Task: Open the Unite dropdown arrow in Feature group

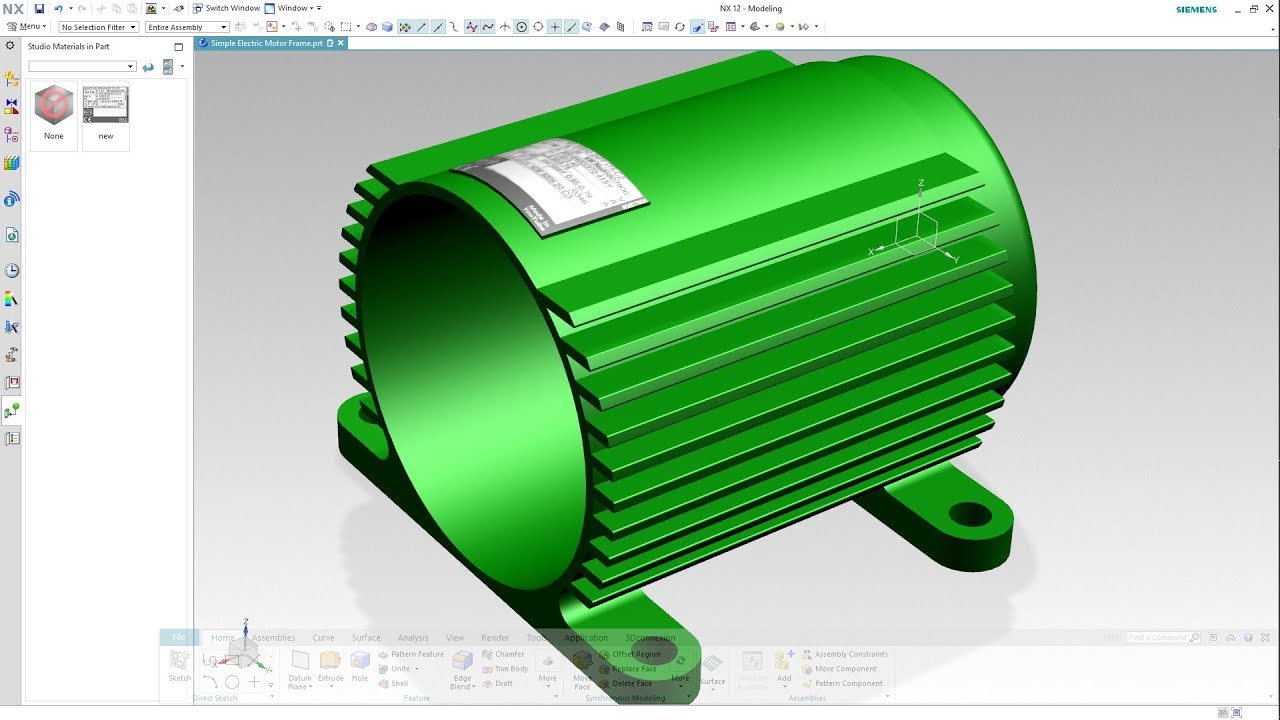Action: [x=416, y=669]
